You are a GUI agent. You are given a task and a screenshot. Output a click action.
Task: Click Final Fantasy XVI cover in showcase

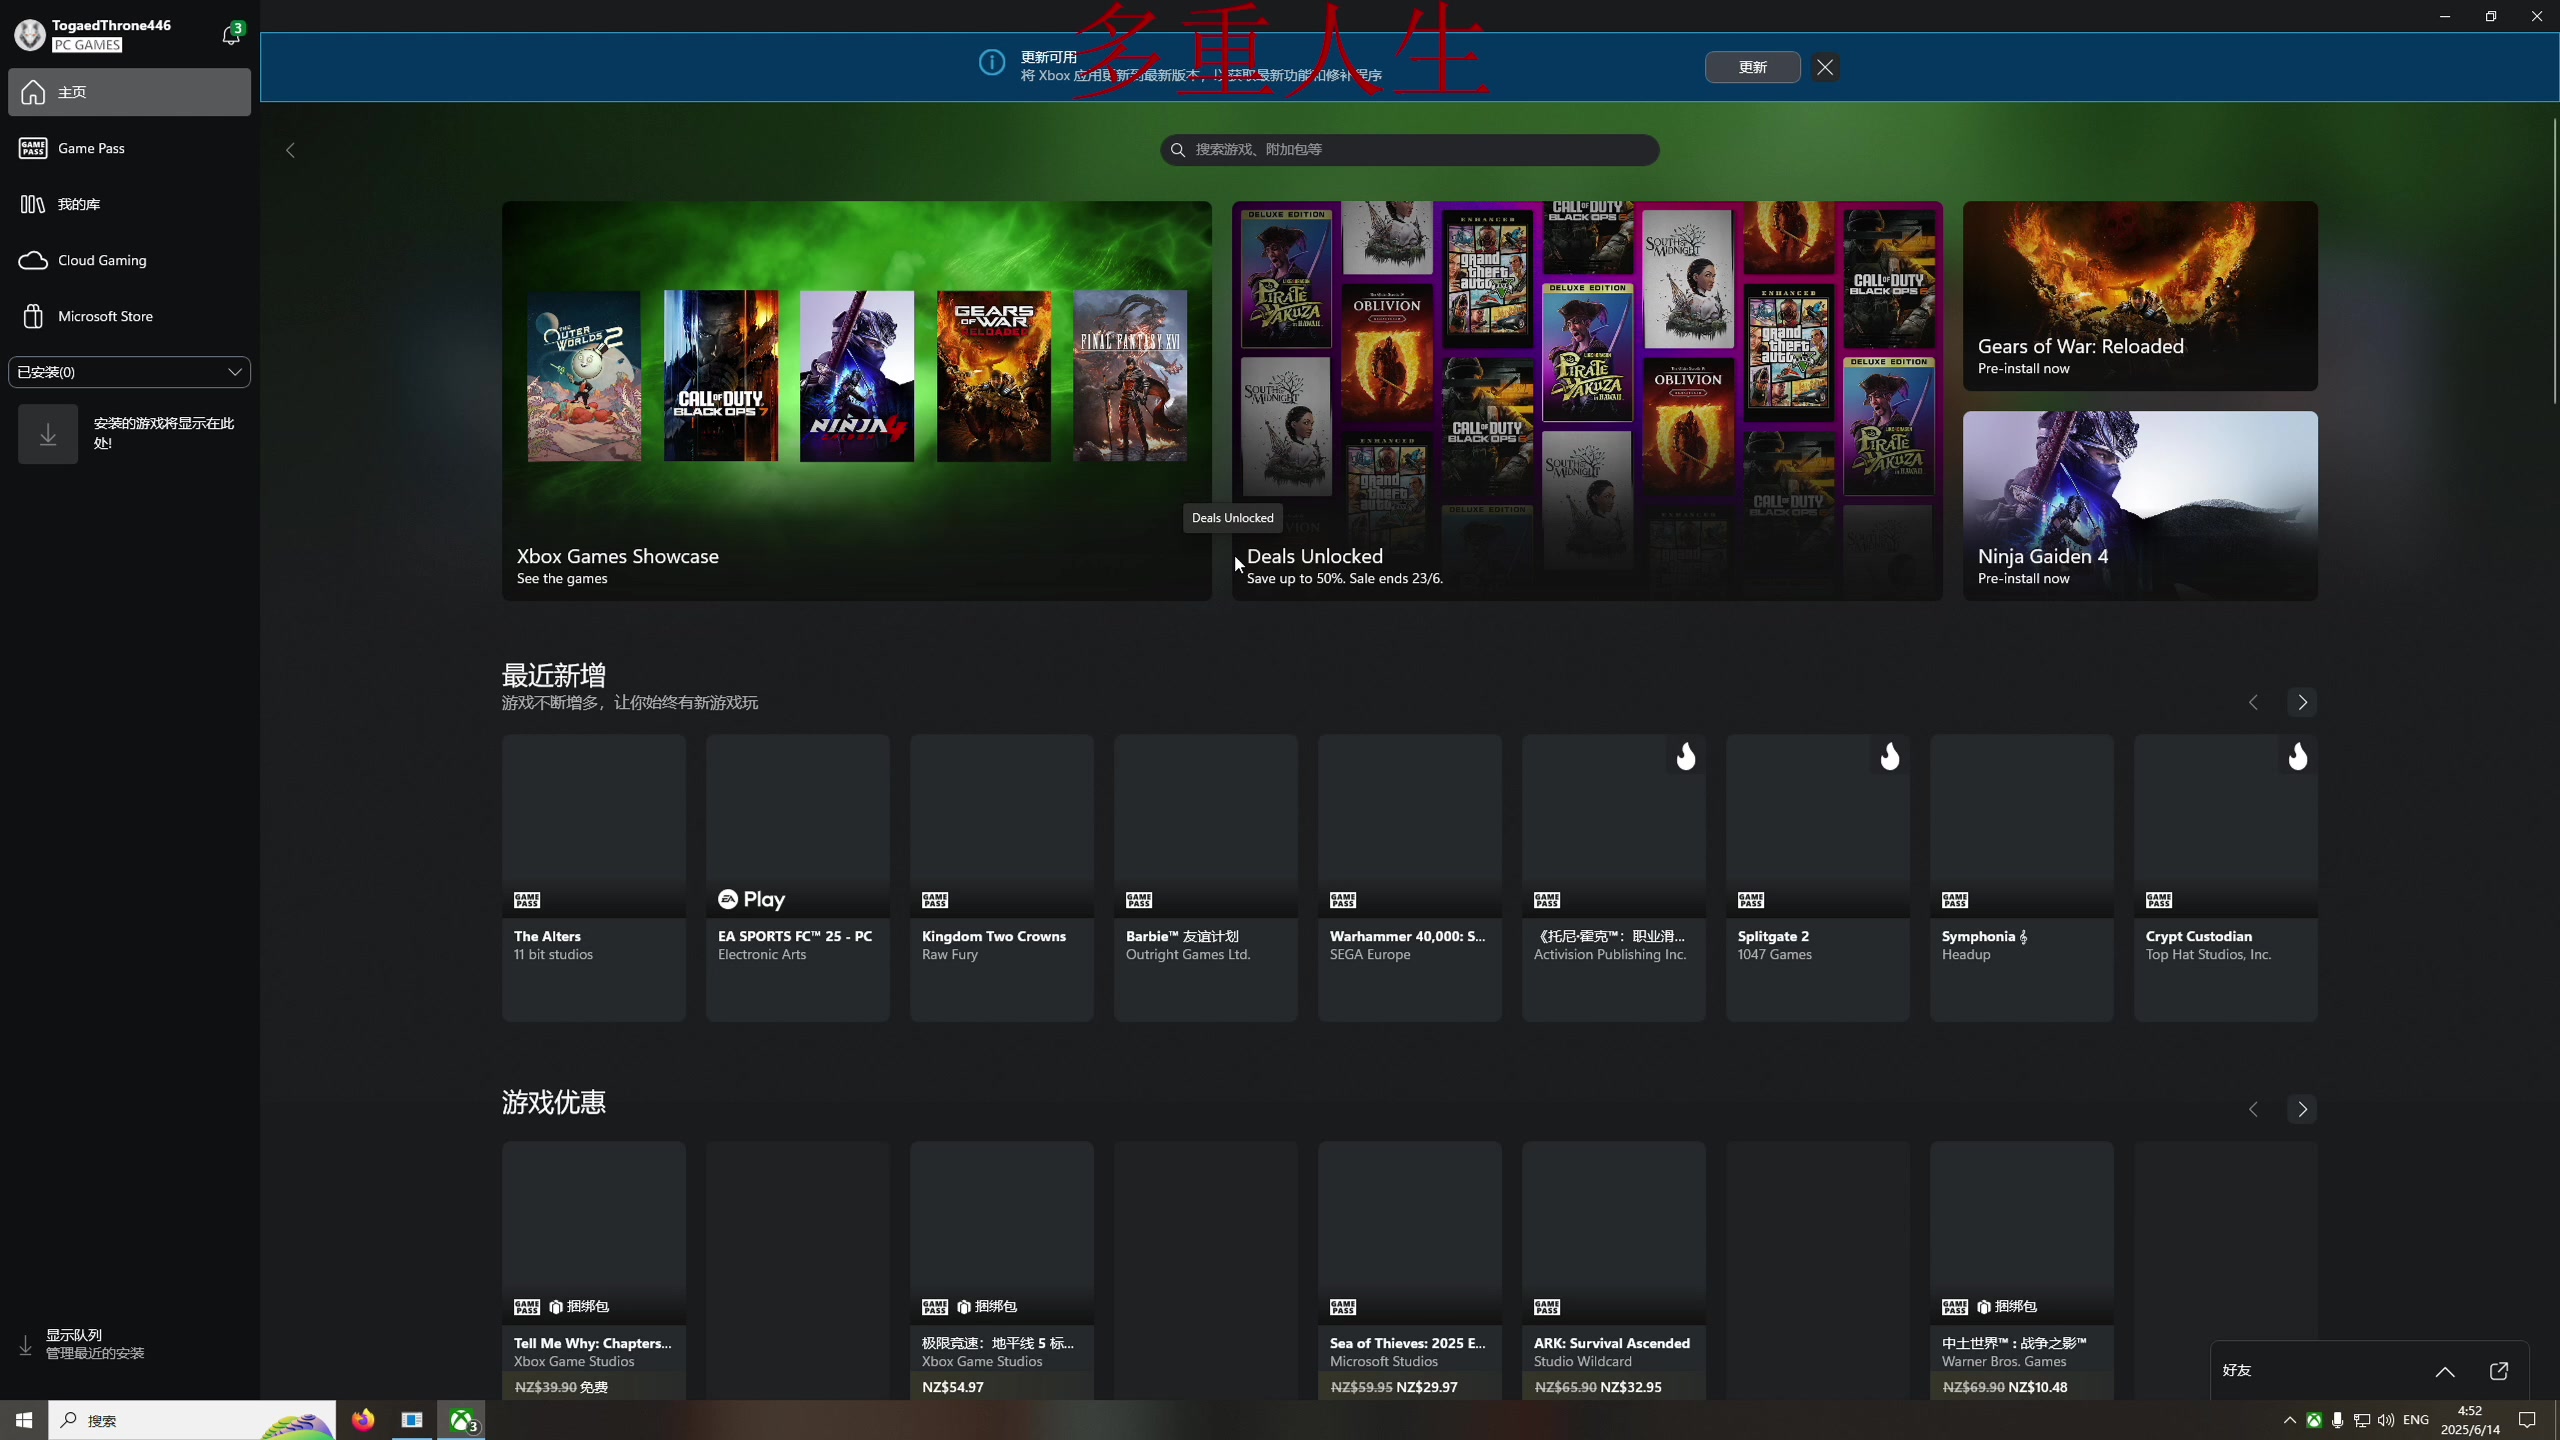(1130, 376)
